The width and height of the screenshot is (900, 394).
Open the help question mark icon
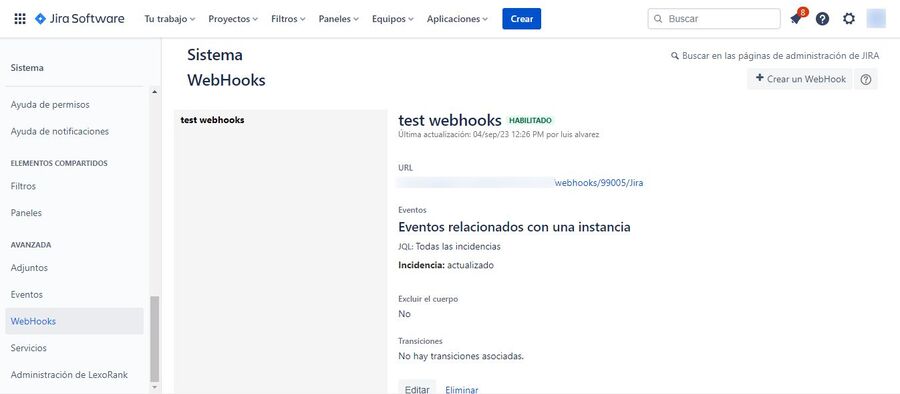pos(823,19)
